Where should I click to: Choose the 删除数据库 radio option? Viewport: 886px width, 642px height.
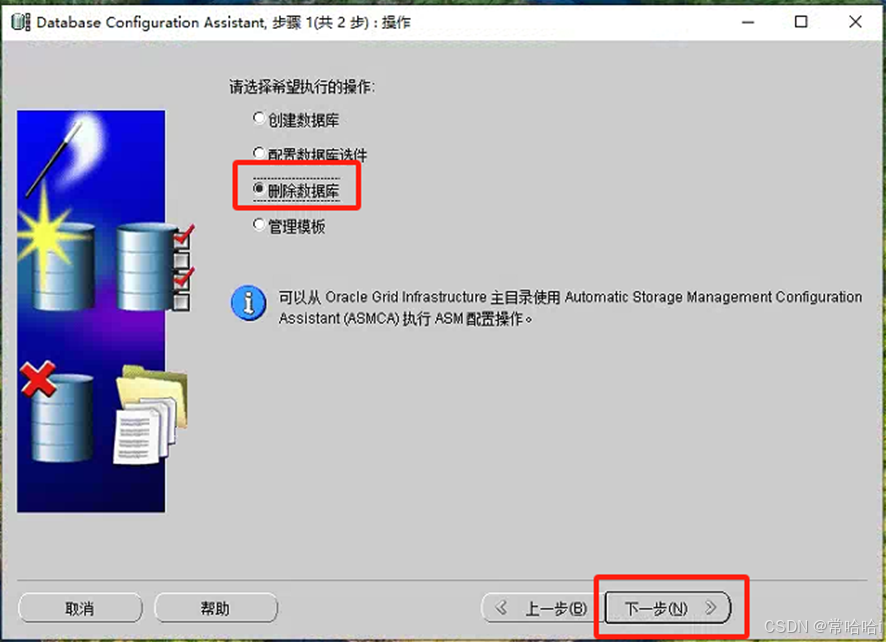(x=296, y=190)
